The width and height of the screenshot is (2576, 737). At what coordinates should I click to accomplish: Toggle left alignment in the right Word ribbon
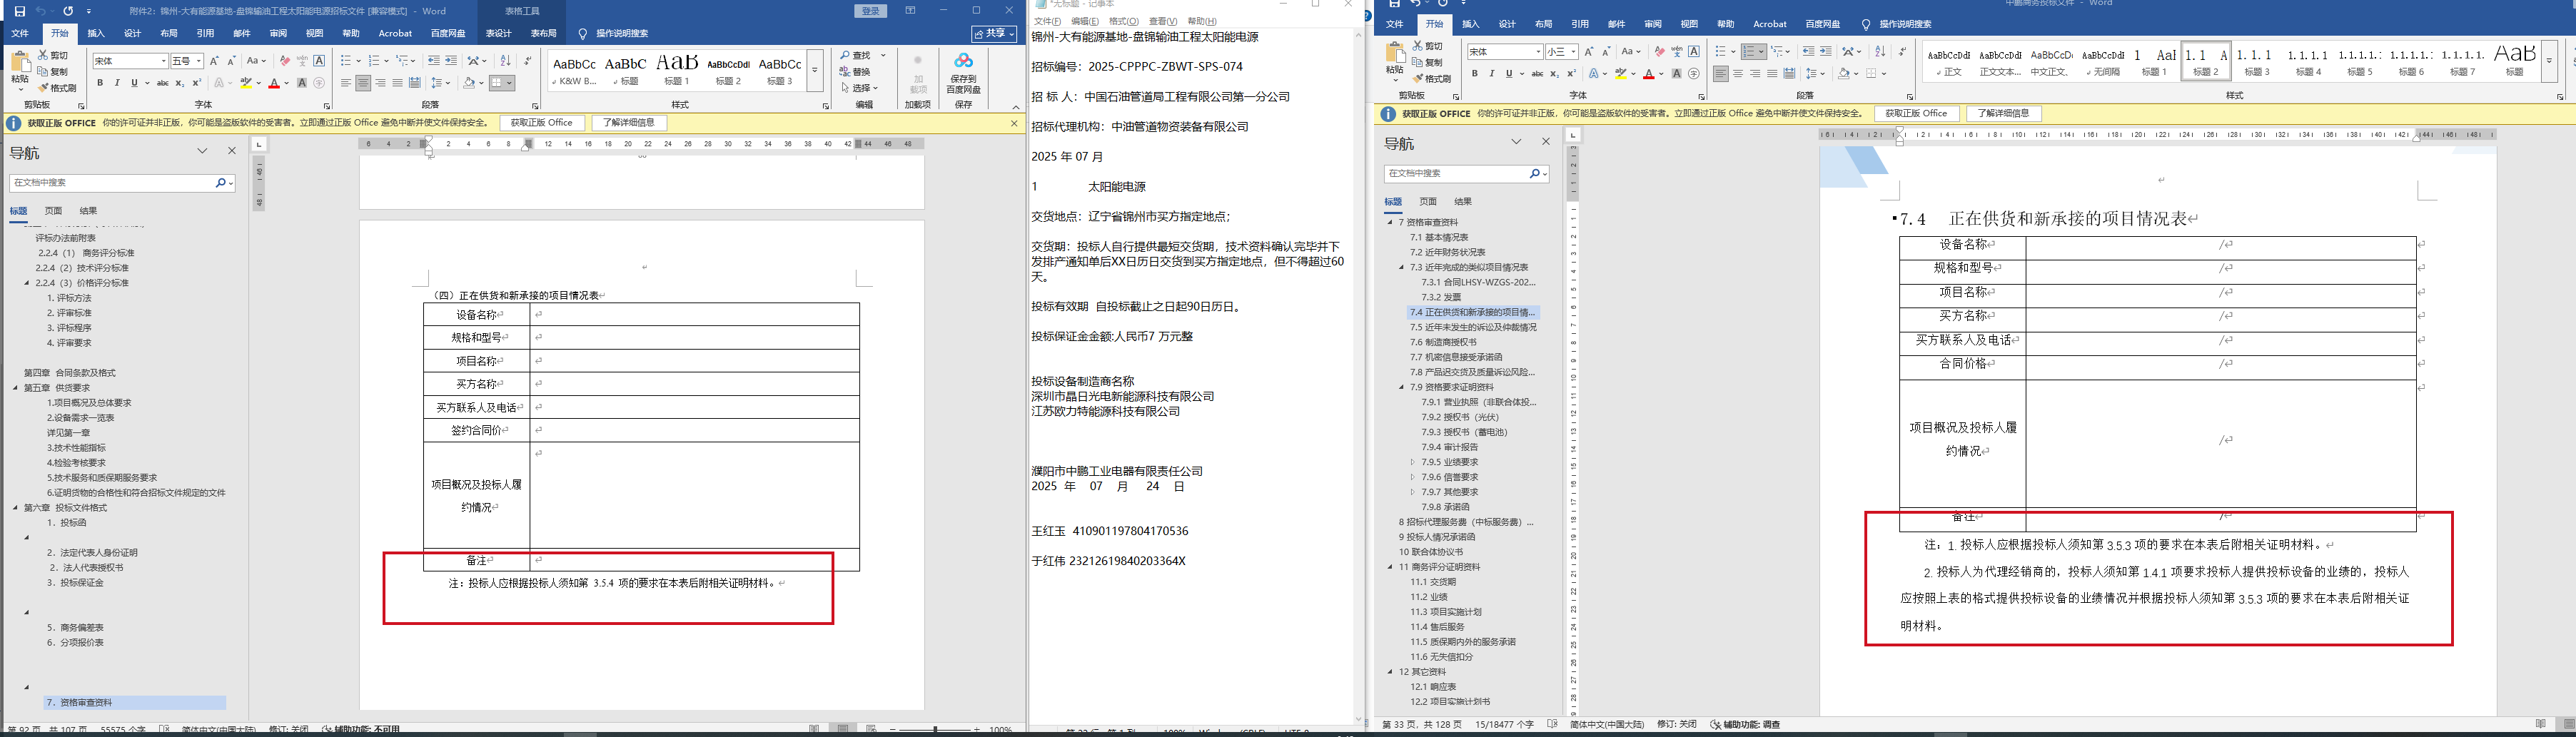point(1720,74)
